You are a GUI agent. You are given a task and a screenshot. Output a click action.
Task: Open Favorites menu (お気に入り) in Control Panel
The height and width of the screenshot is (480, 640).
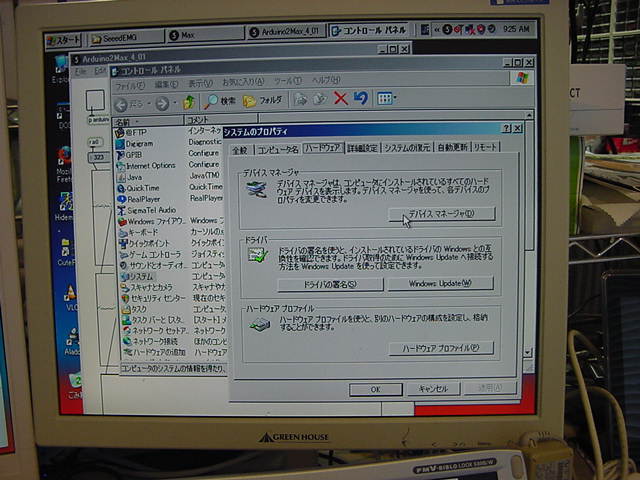243,82
